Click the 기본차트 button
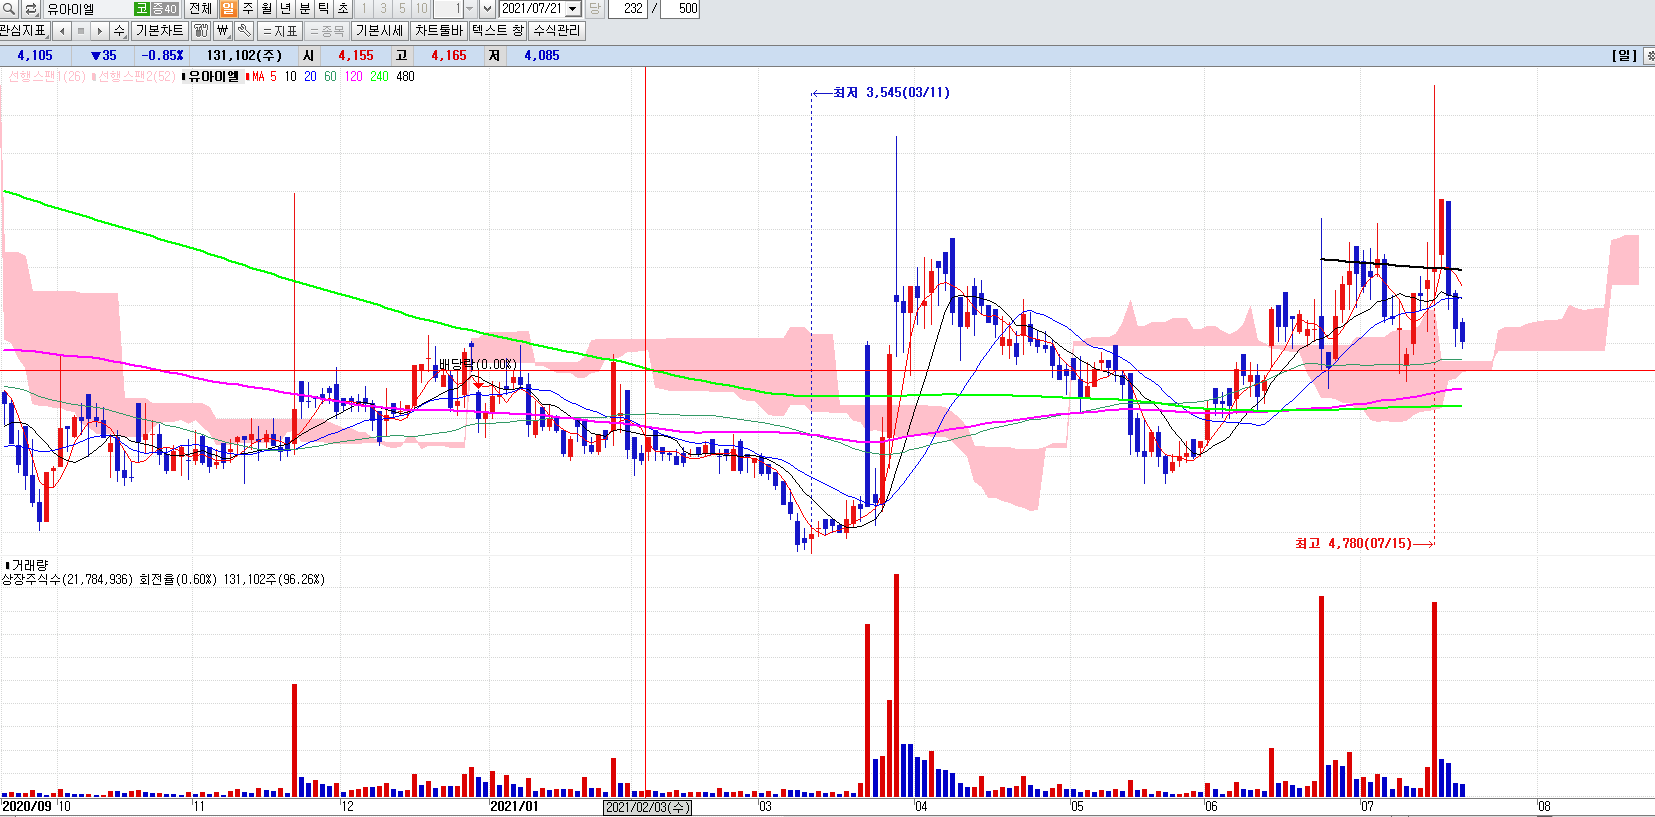The image size is (1655, 817). (x=160, y=31)
